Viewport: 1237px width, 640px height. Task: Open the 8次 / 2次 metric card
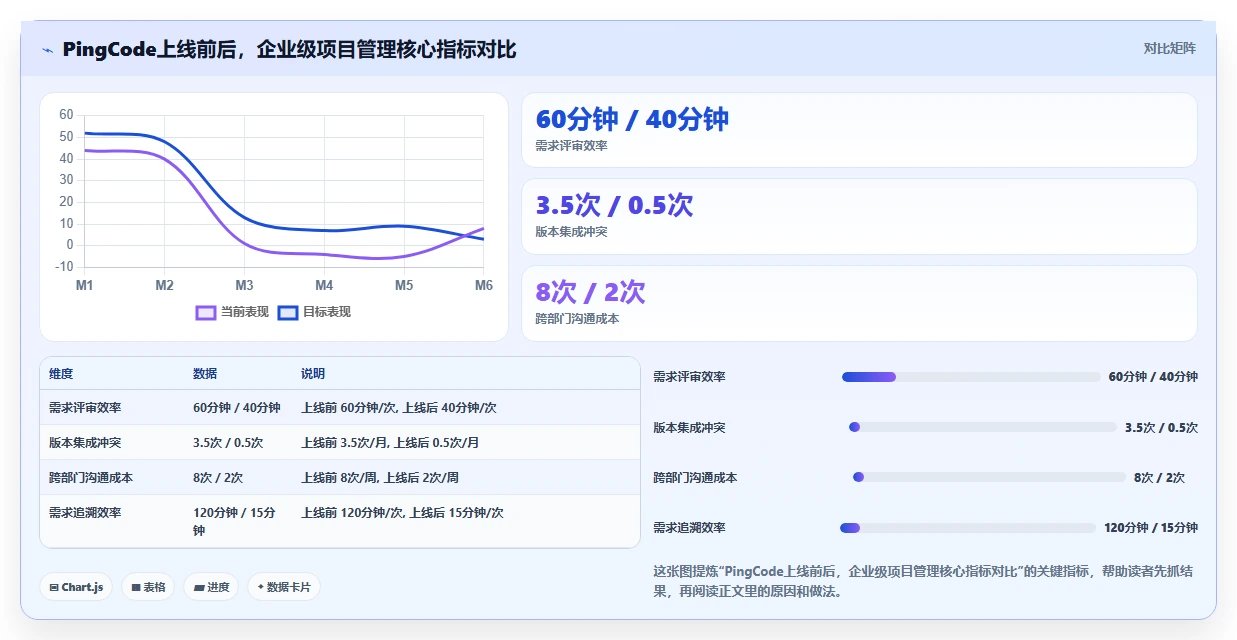click(x=859, y=303)
